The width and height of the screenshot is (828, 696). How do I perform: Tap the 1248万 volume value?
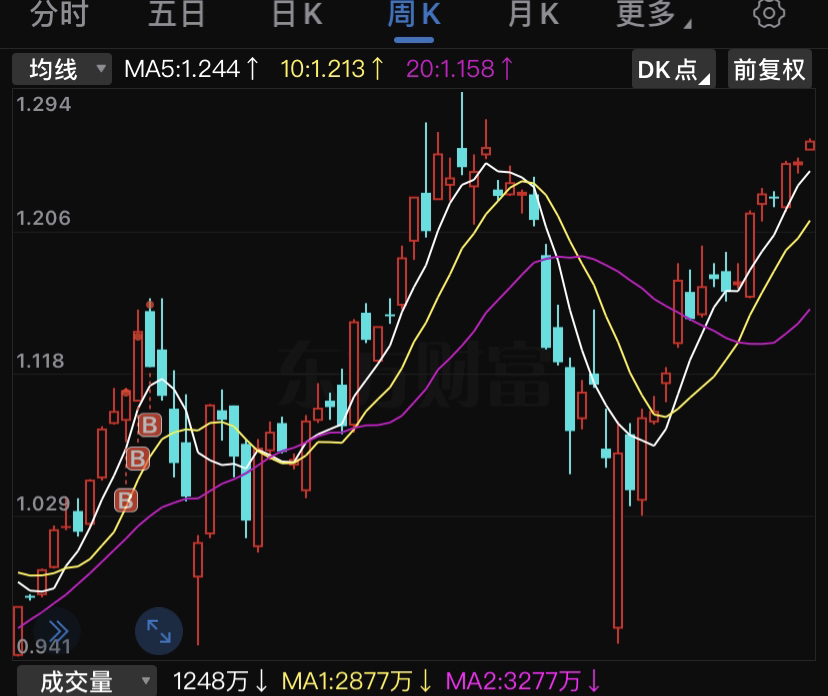[220, 681]
